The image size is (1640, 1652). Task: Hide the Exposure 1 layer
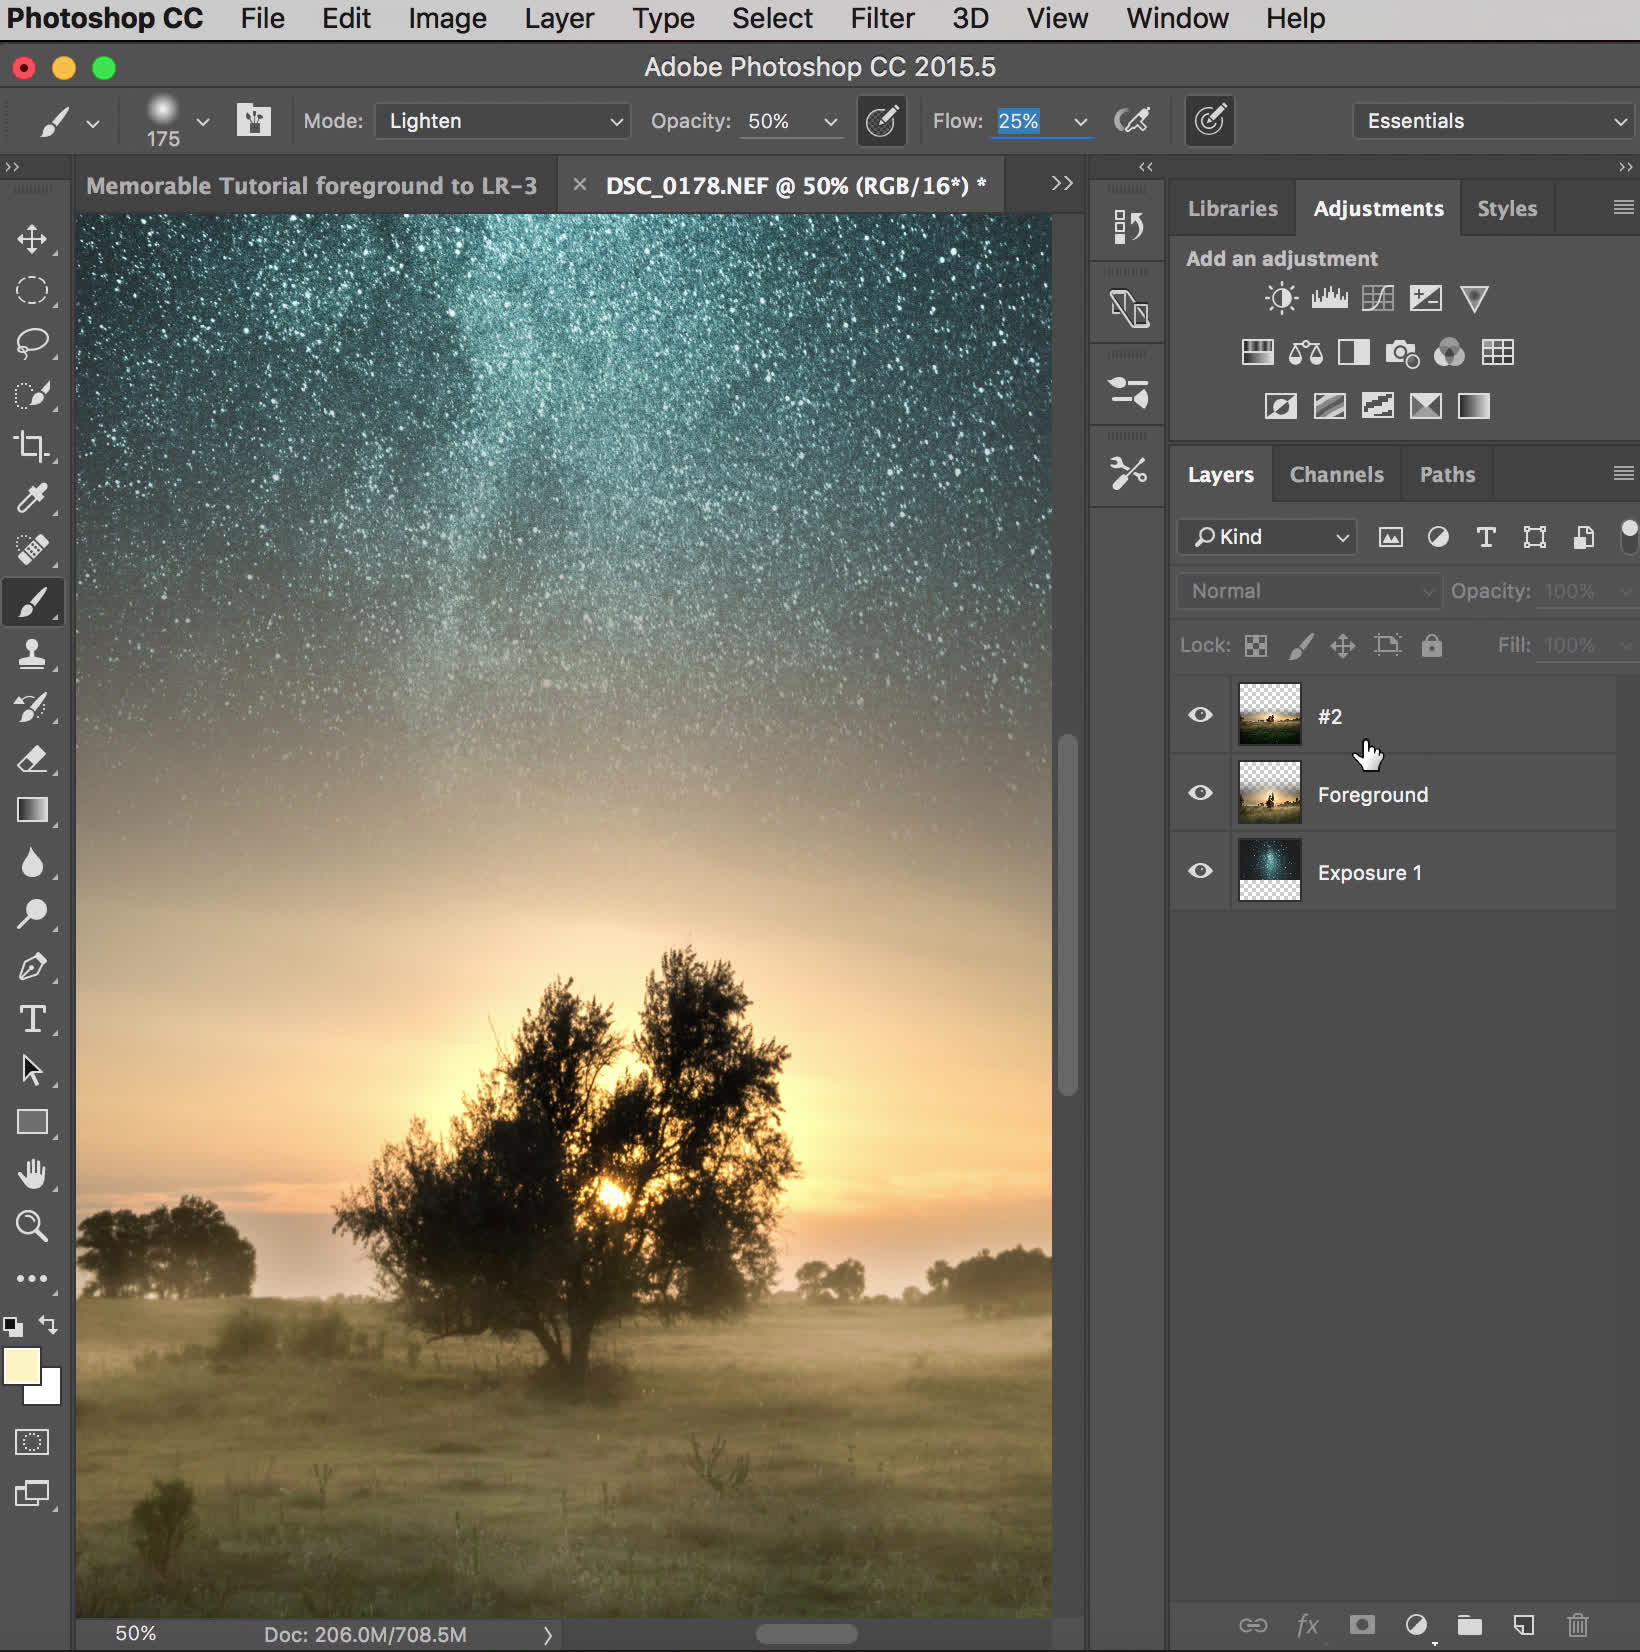click(1200, 871)
